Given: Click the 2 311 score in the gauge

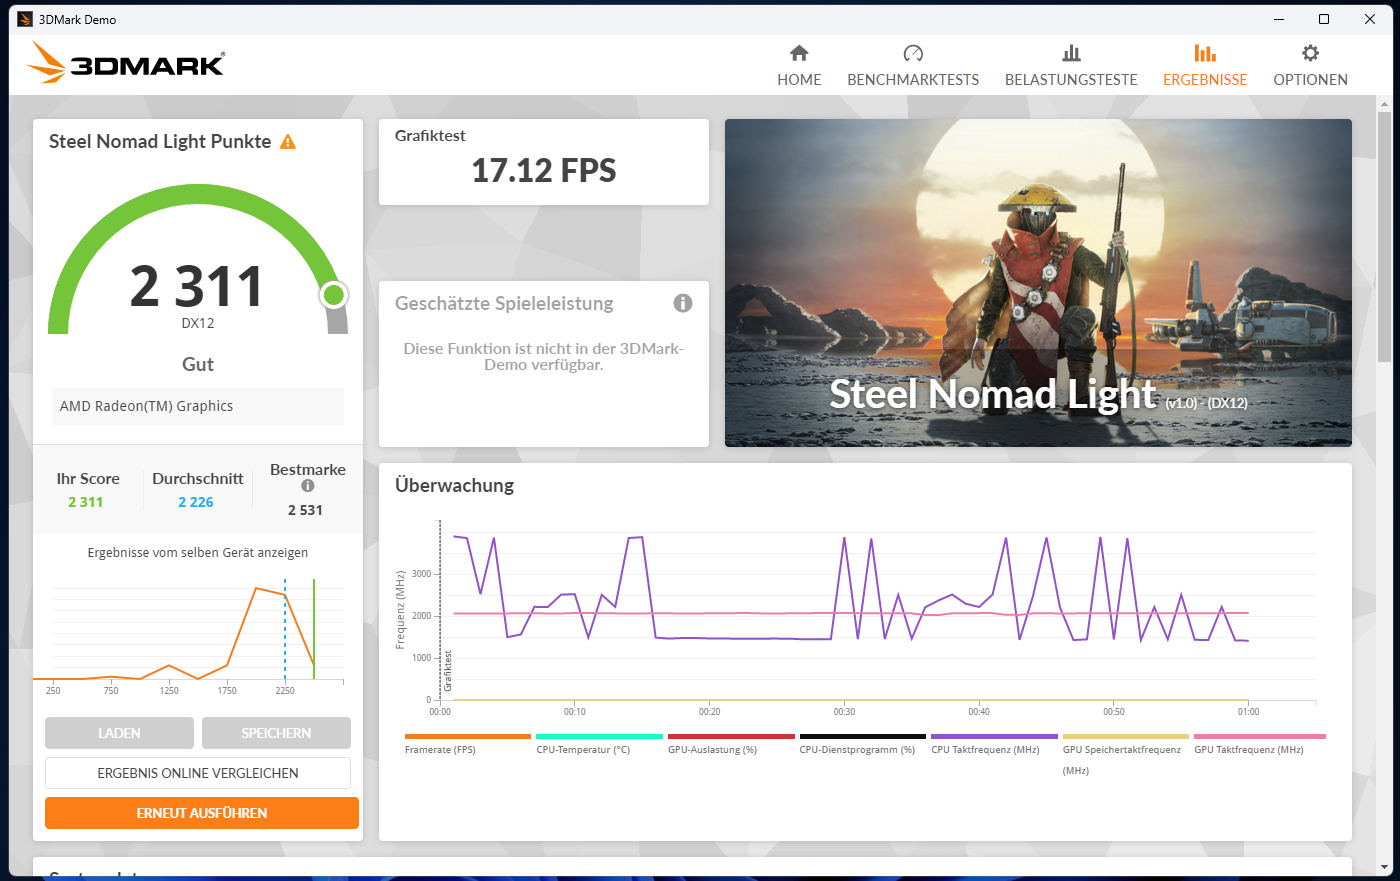Looking at the screenshot, I should click(x=197, y=286).
